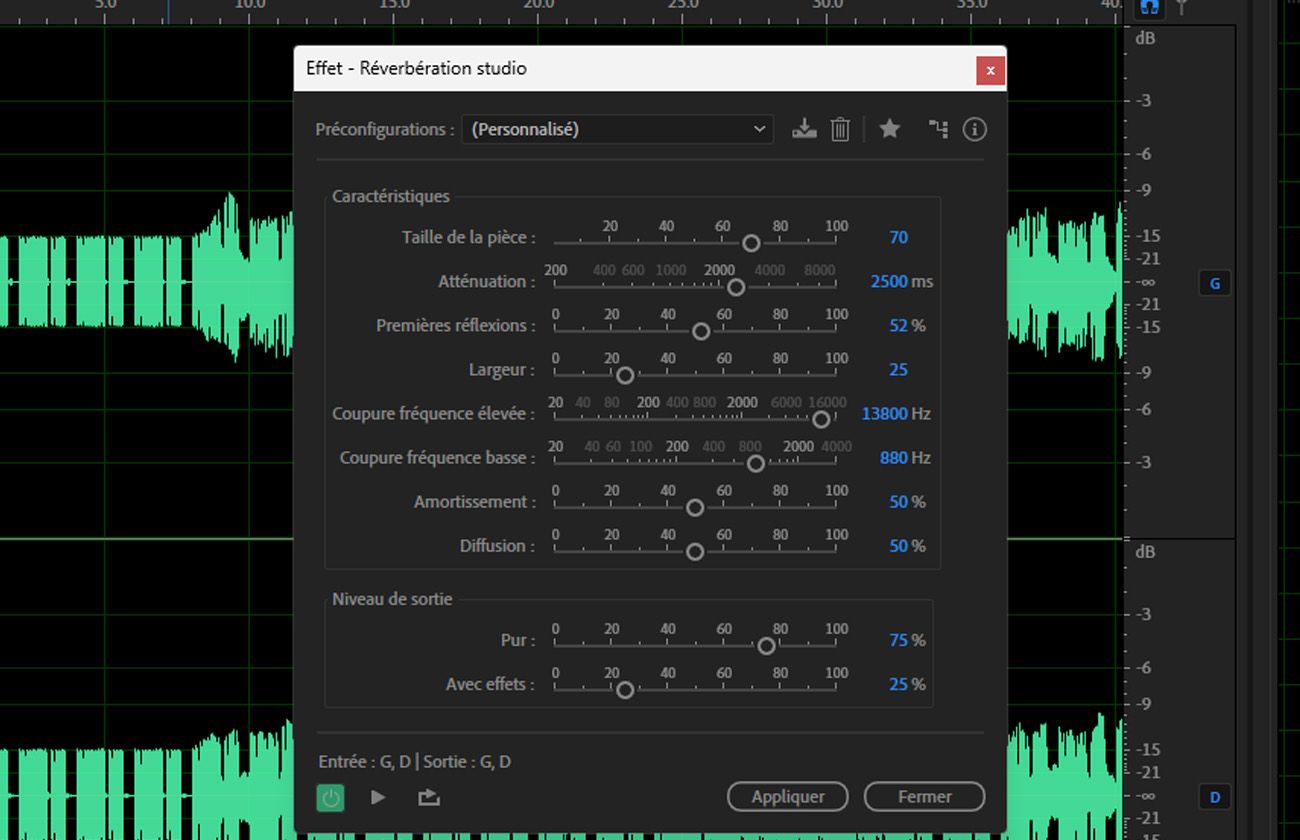Close the dialog using Fermer
Image resolution: width=1300 pixels, height=840 pixels.
tap(924, 796)
